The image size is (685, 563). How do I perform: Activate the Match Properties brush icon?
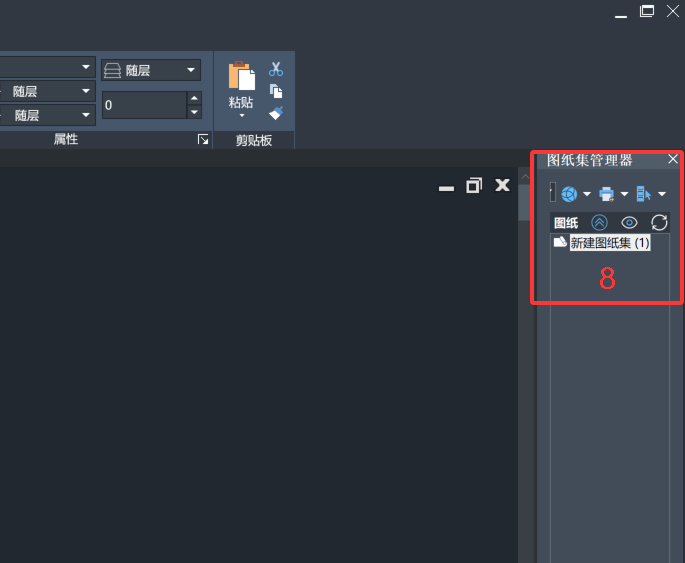[276, 114]
